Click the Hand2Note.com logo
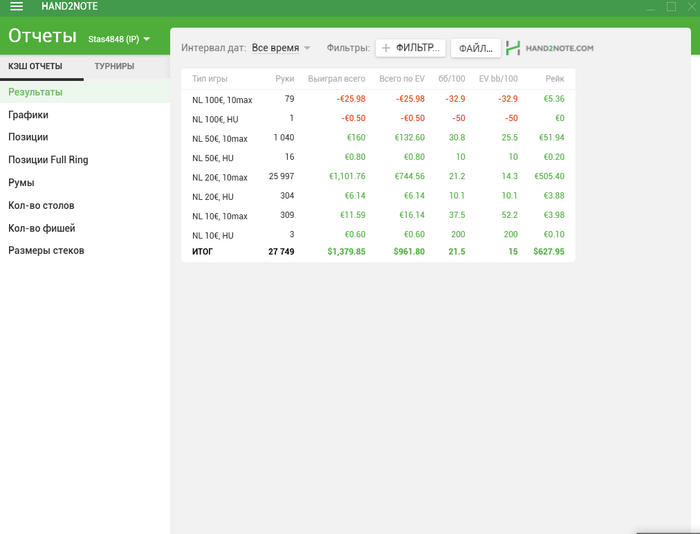 (x=550, y=48)
